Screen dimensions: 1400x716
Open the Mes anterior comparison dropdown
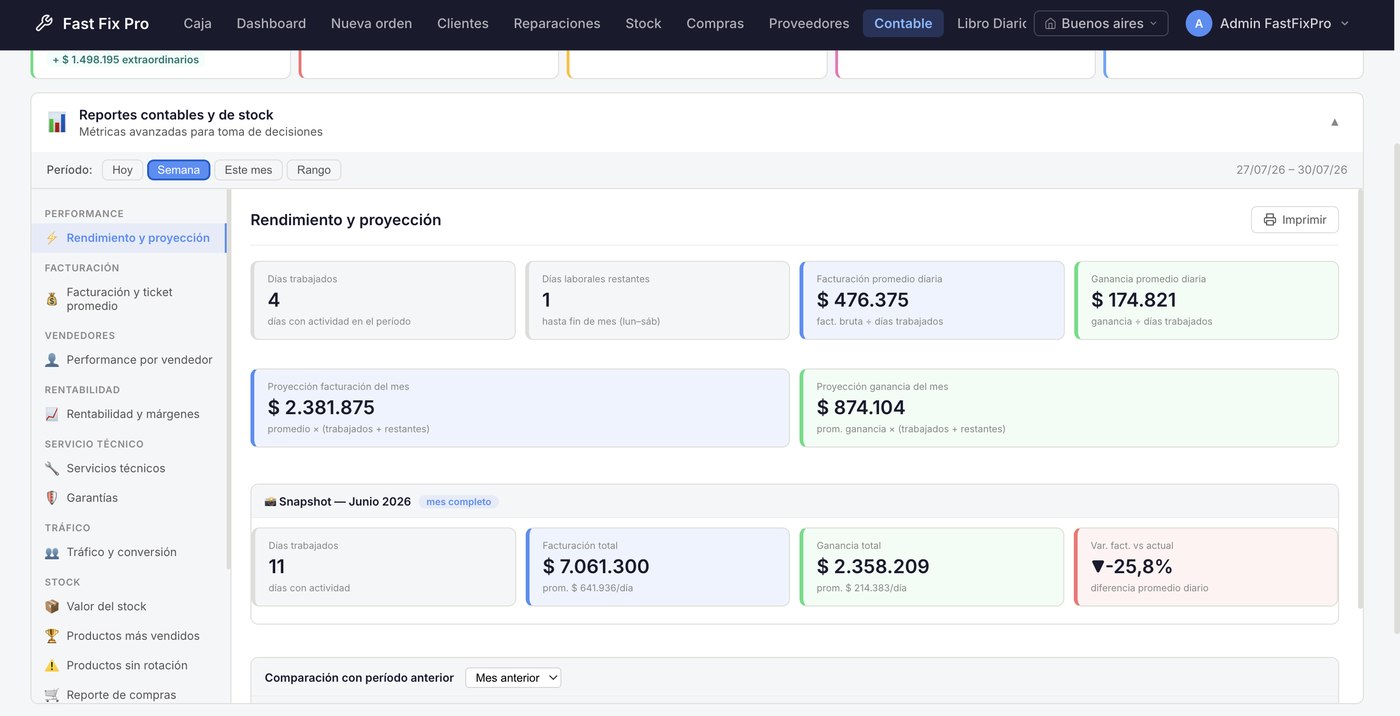(x=513, y=678)
